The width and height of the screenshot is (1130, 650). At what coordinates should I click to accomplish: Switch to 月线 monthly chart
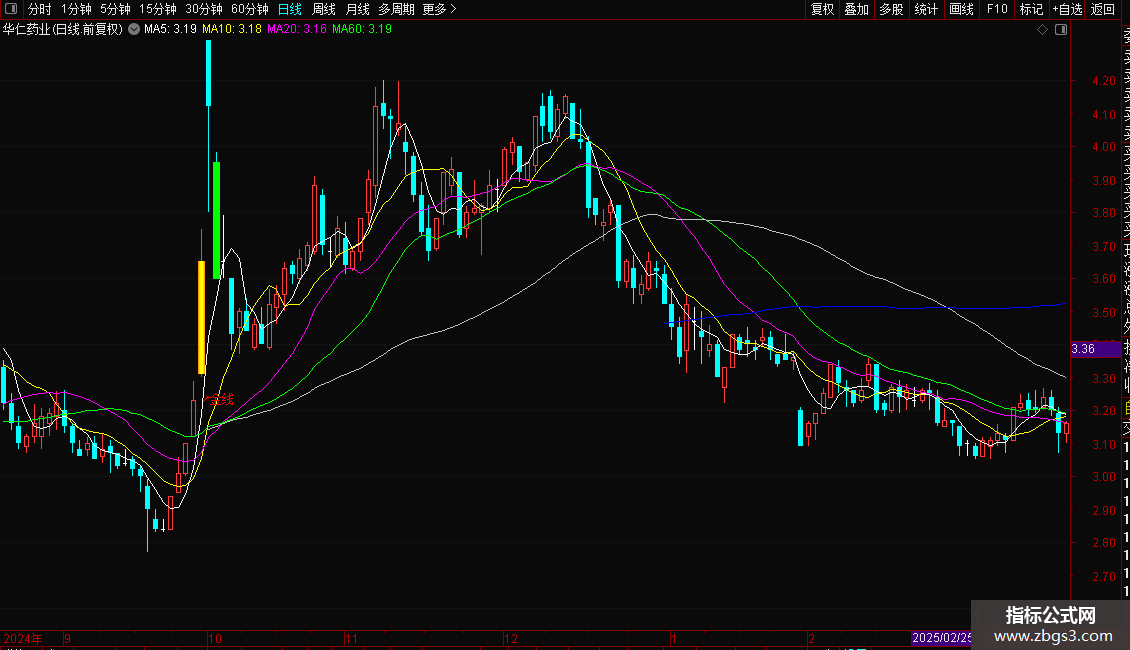357,9
